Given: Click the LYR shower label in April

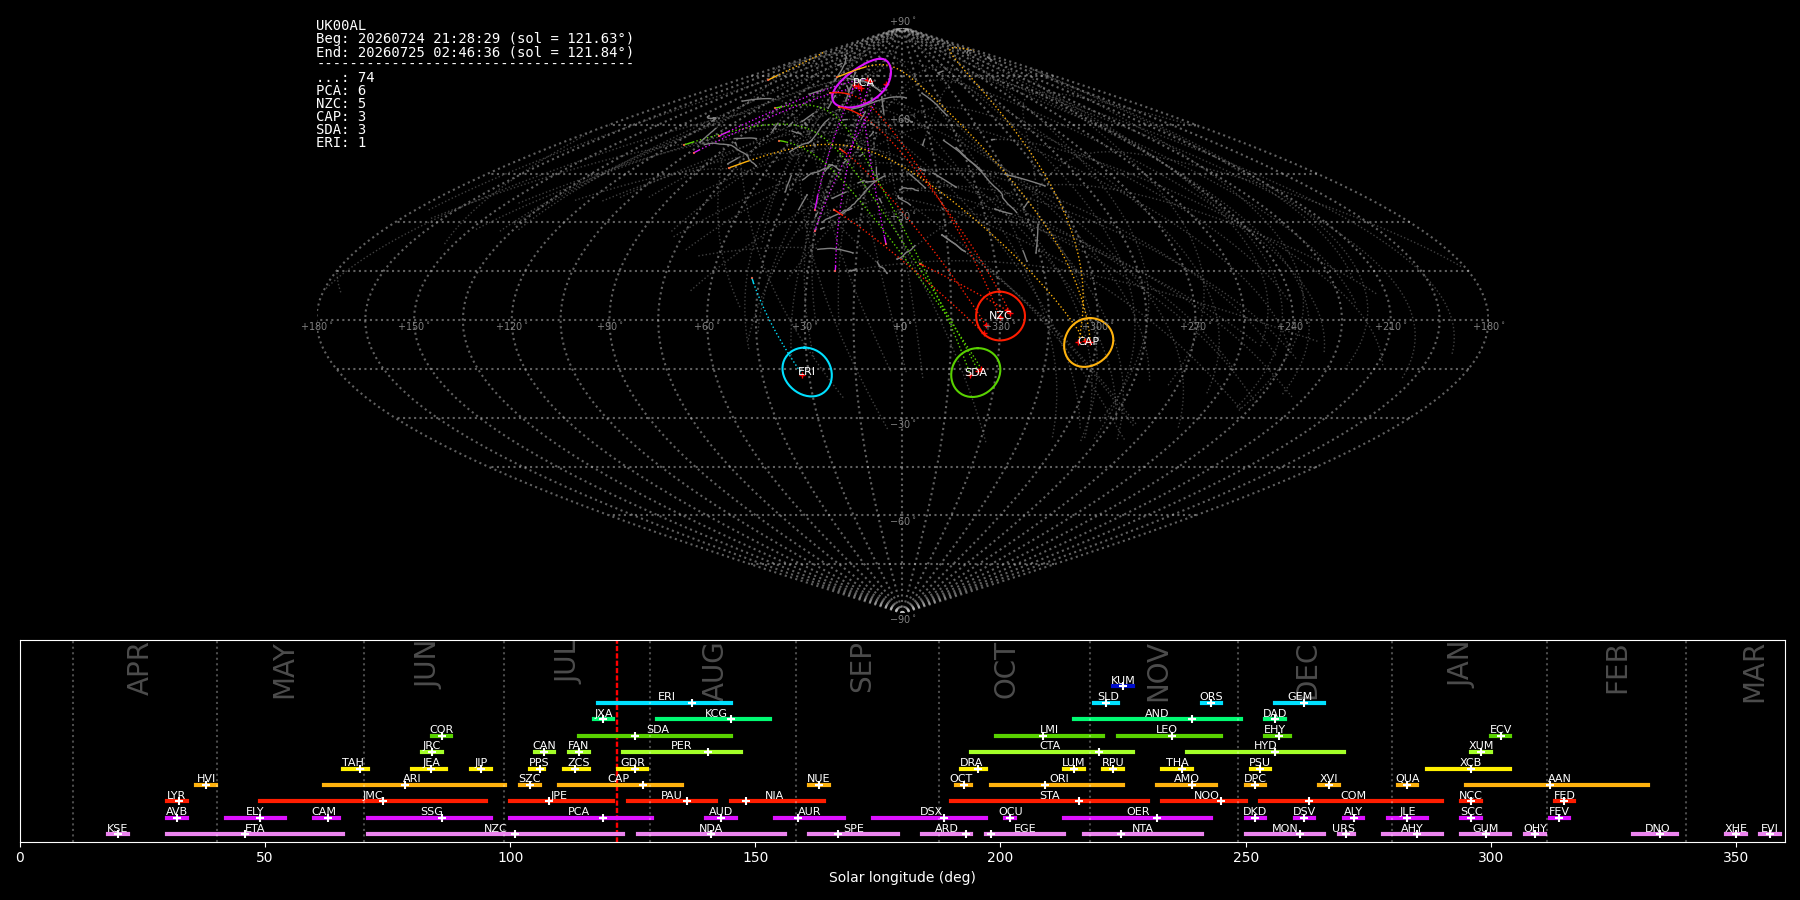Looking at the screenshot, I should [x=176, y=796].
